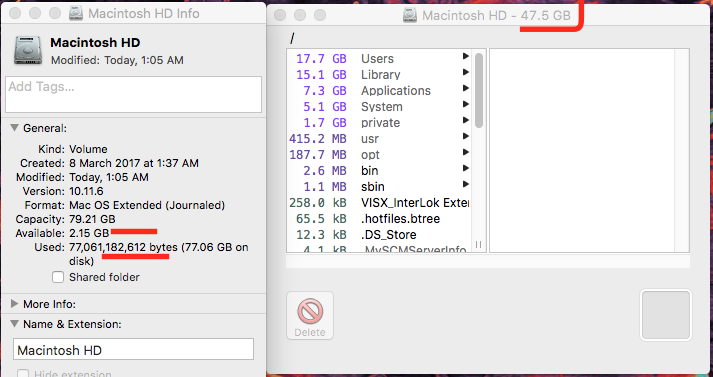Collapse the General section
Image resolution: width=713 pixels, height=377 pixels.
pos(15,128)
